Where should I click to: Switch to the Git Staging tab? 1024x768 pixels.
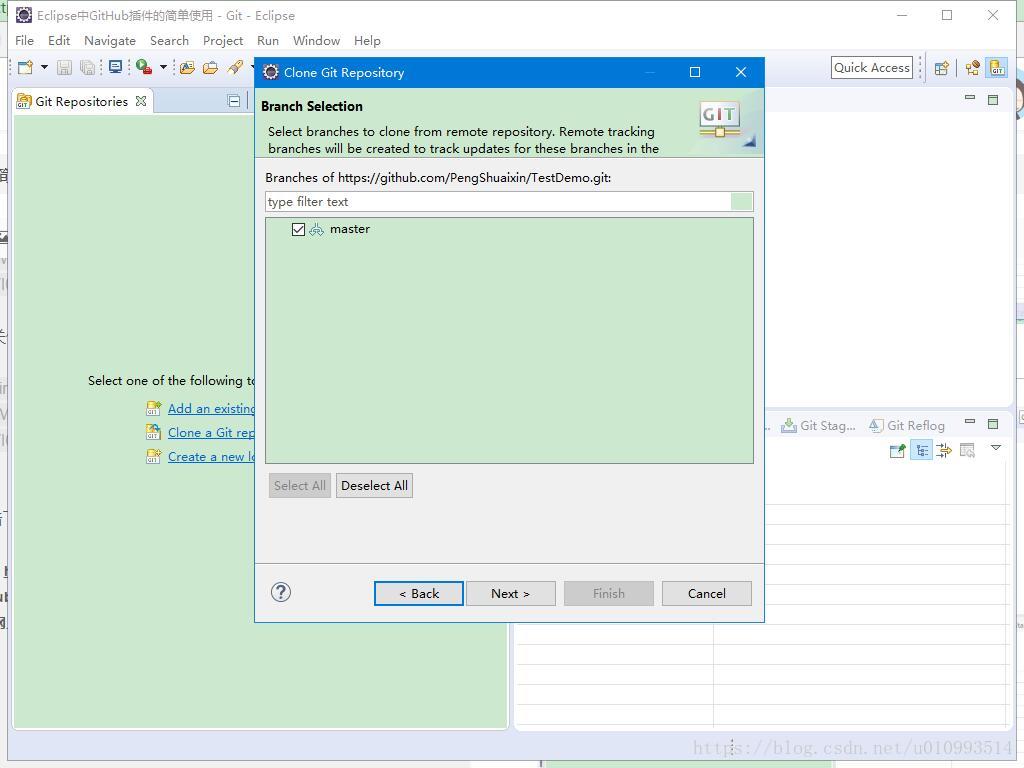pos(818,426)
